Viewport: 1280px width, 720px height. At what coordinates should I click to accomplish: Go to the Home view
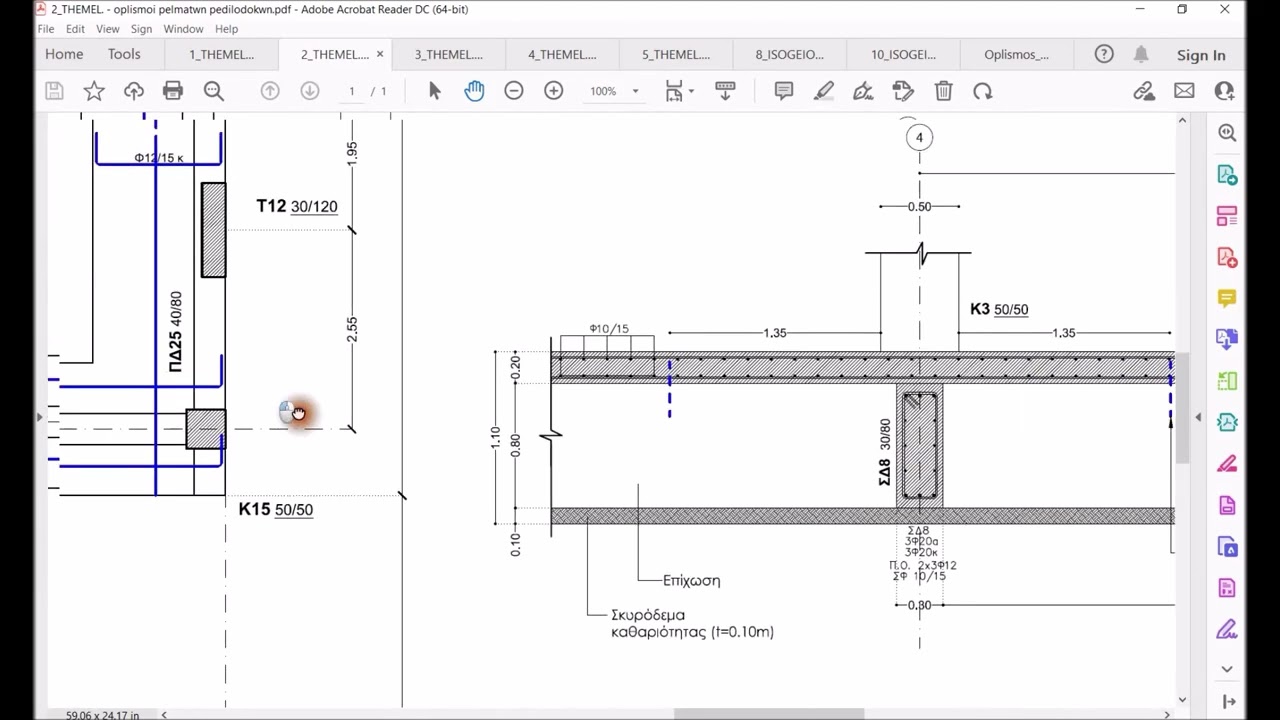point(64,54)
